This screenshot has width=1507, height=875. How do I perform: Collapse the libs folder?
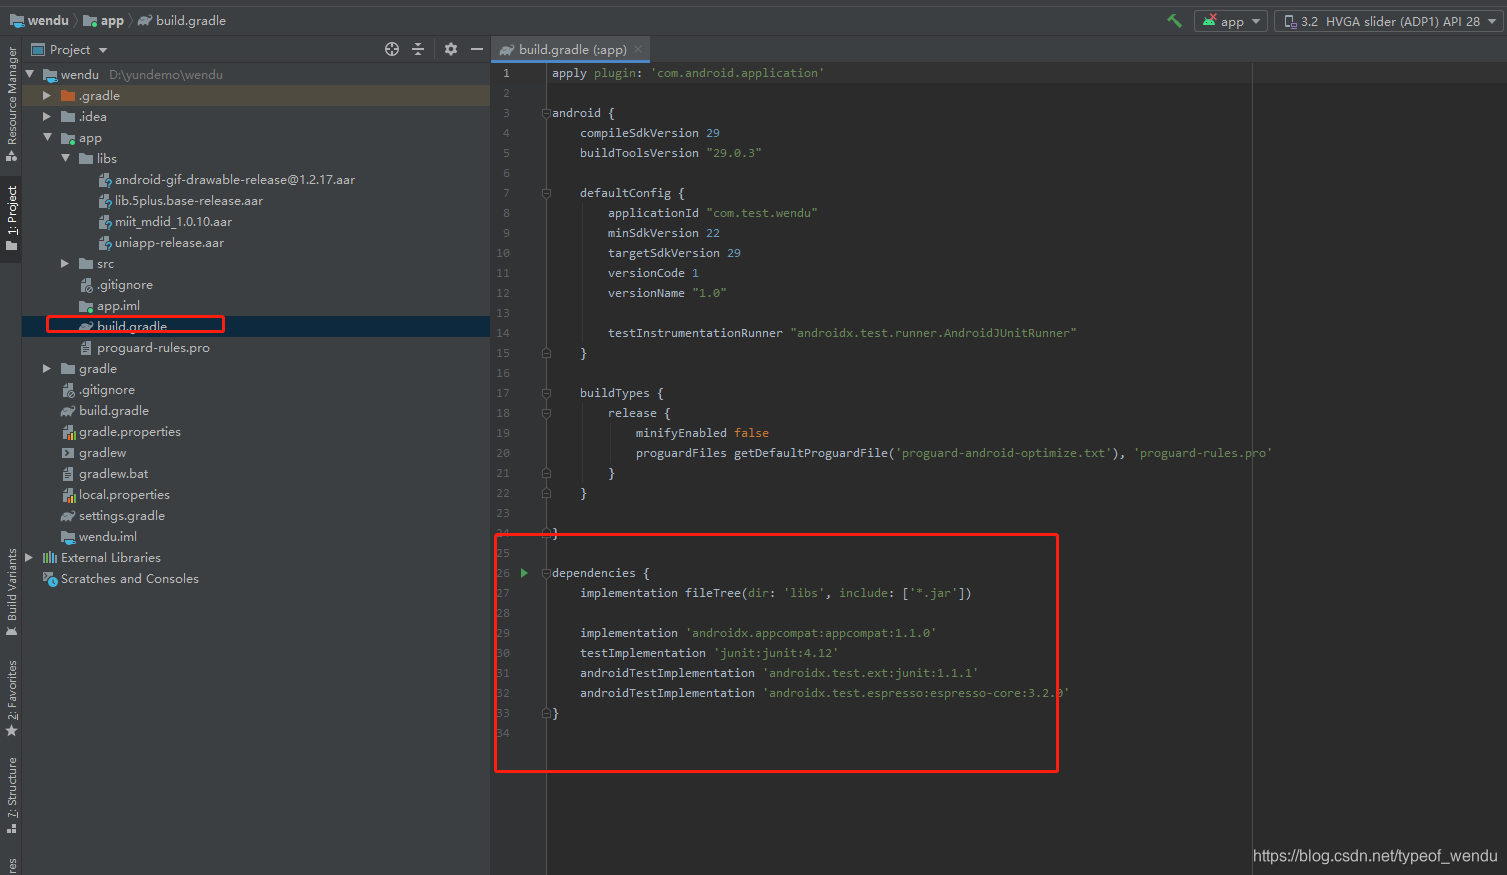[x=65, y=158]
